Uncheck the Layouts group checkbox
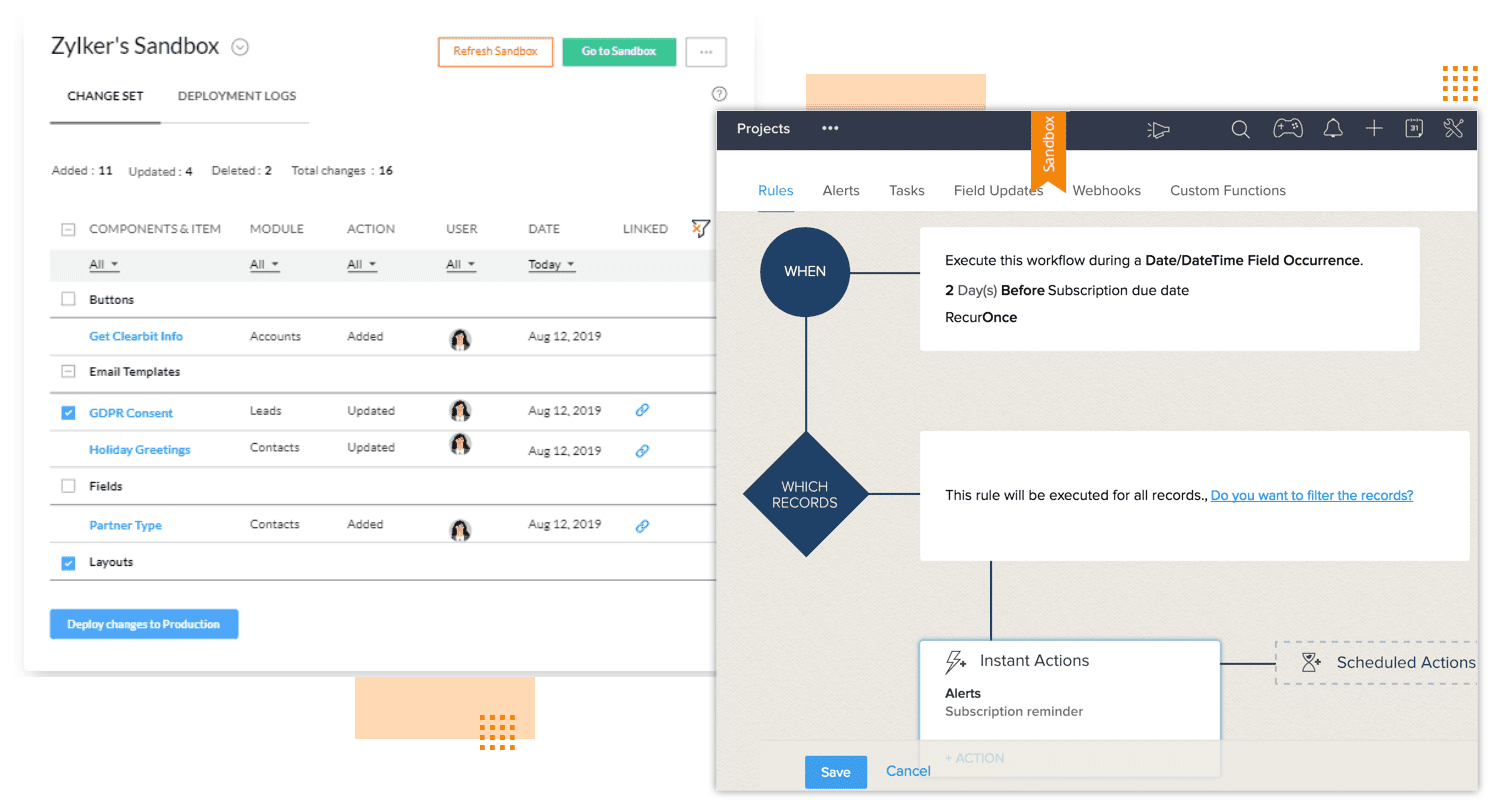The width and height of the screenshot is (1500, 800). click(x=68, y=563)
